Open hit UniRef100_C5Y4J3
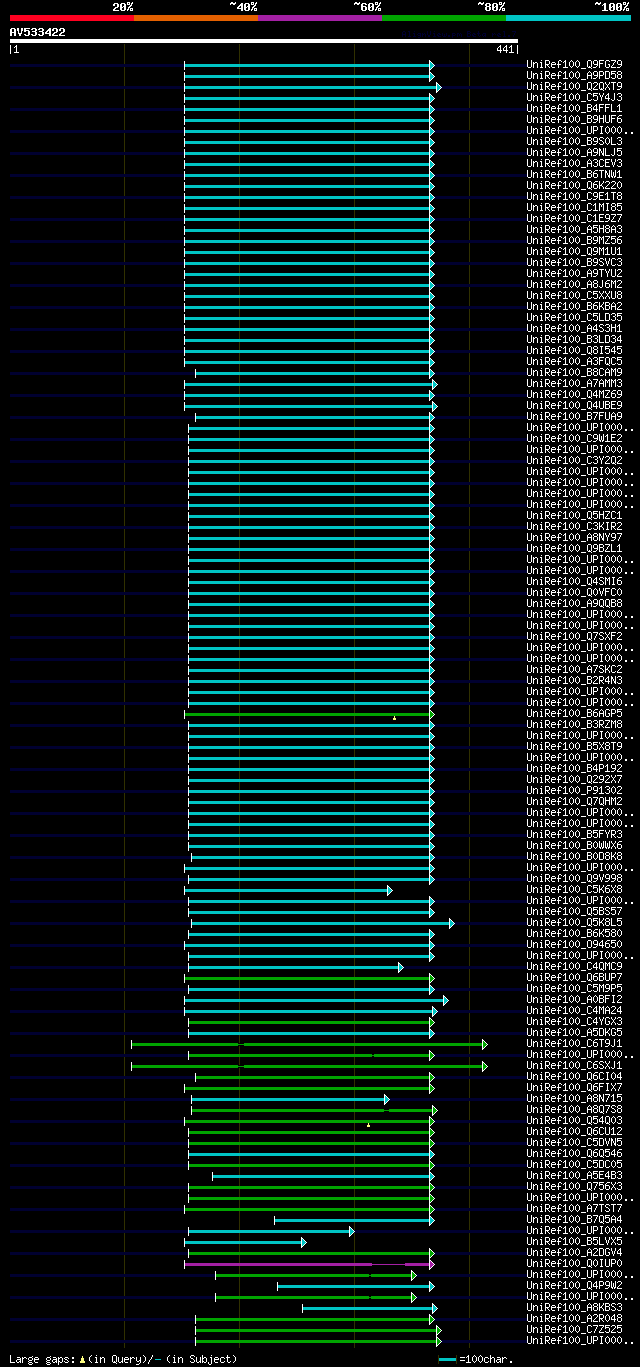 (x=574, y=97)
